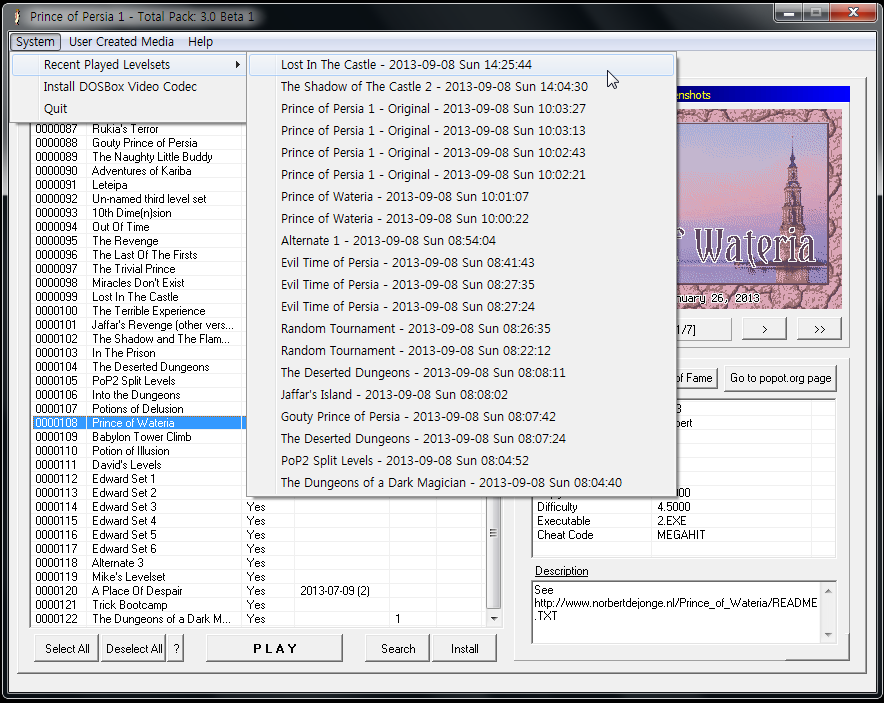884x703 pixels.
Task: Click the Description box scroll up arrow
Action: click(x=828, y=591)
